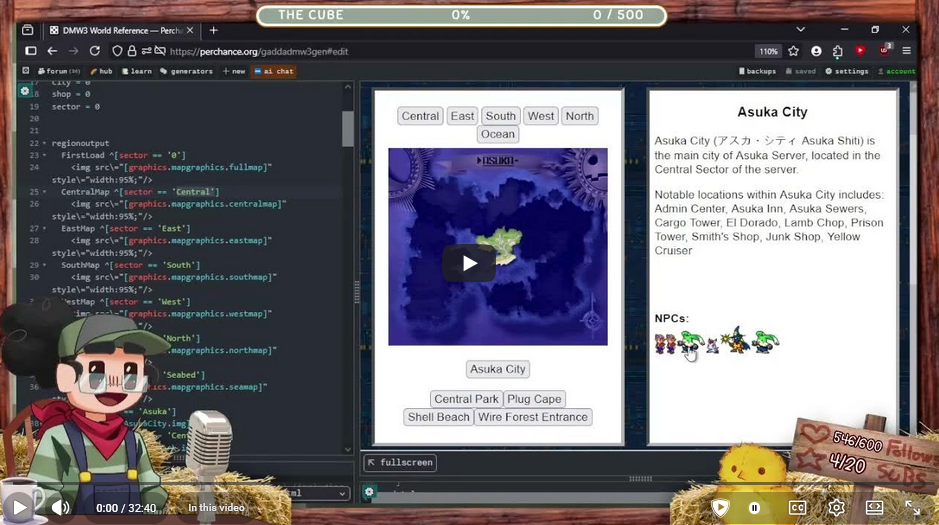Mute the video volume
Screen dimensions: 939x525
61,507
